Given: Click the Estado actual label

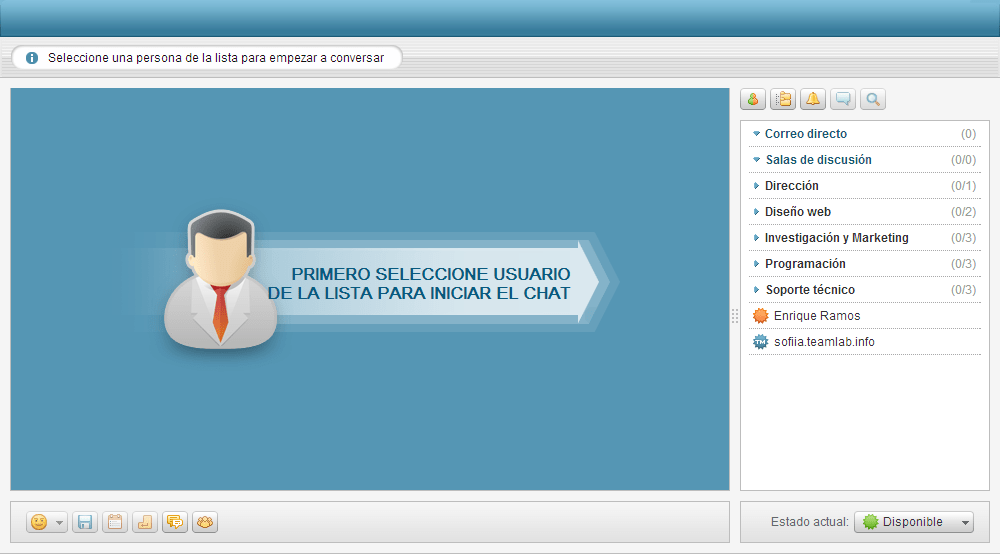Looking at the screenshot, I should pyautogui.click(x=809, y=522).
